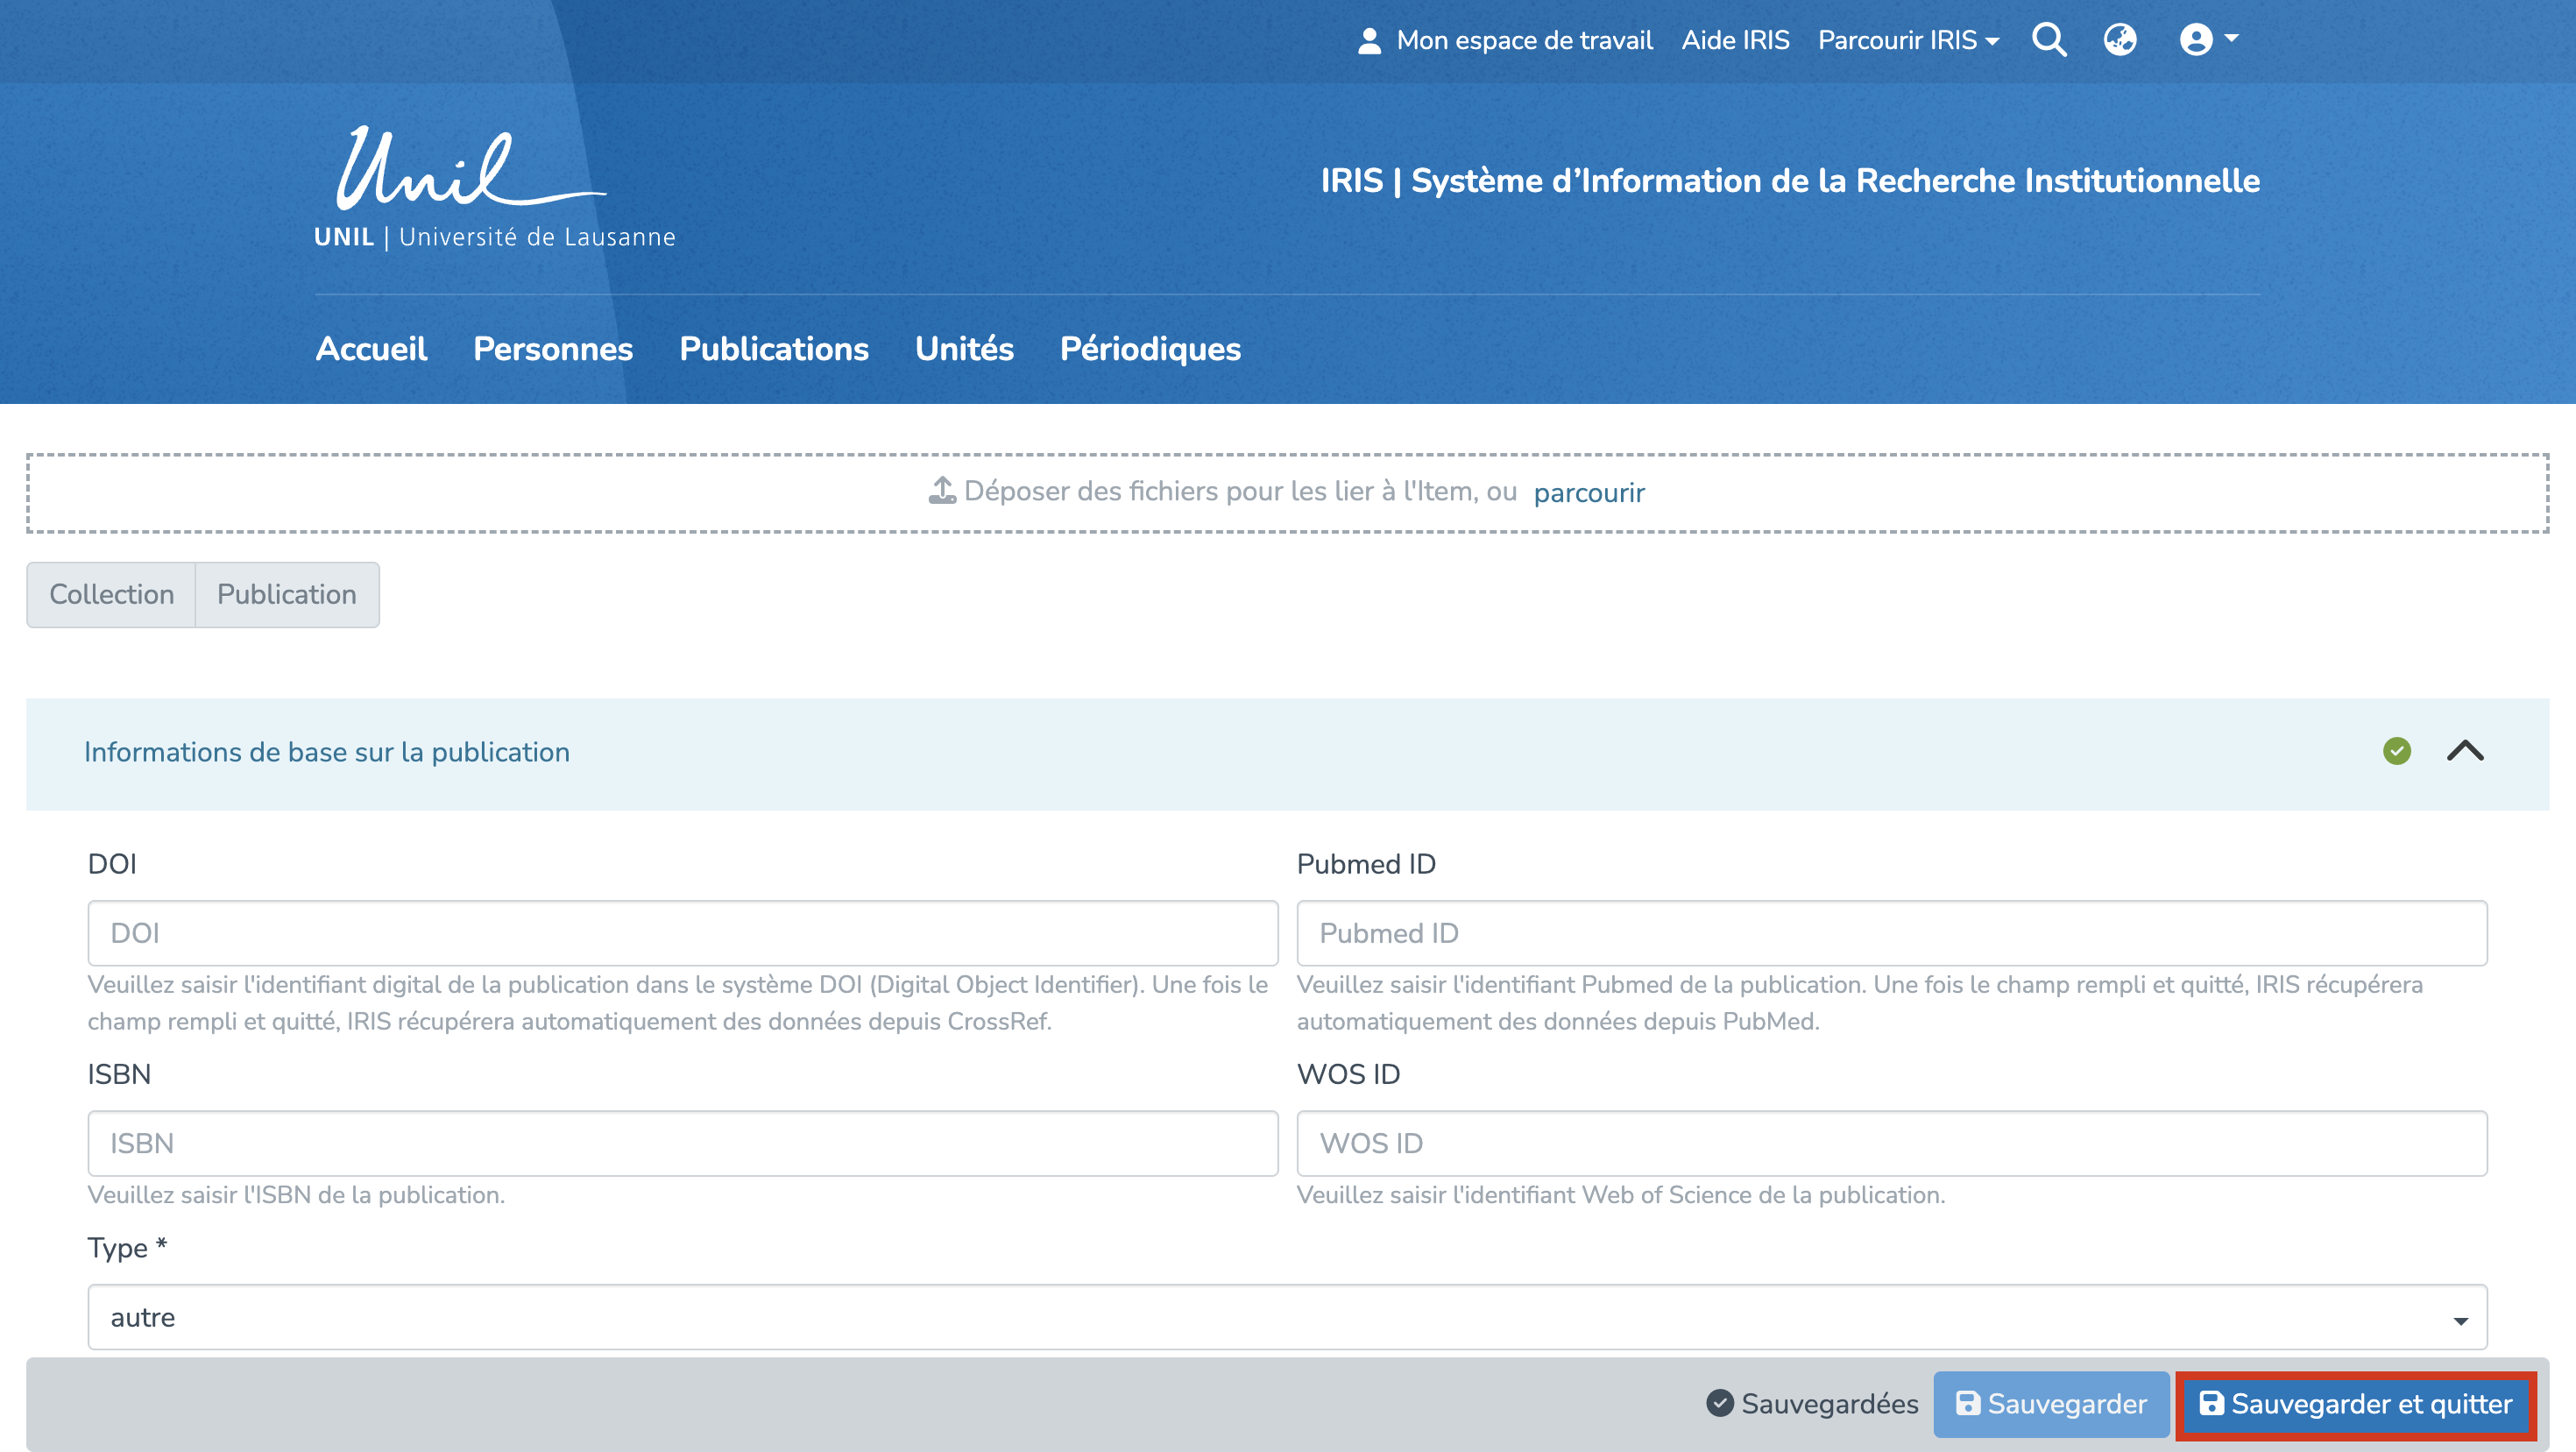Click the parcourir link
2576x1452 pixels.
[x=1588, y=492]
